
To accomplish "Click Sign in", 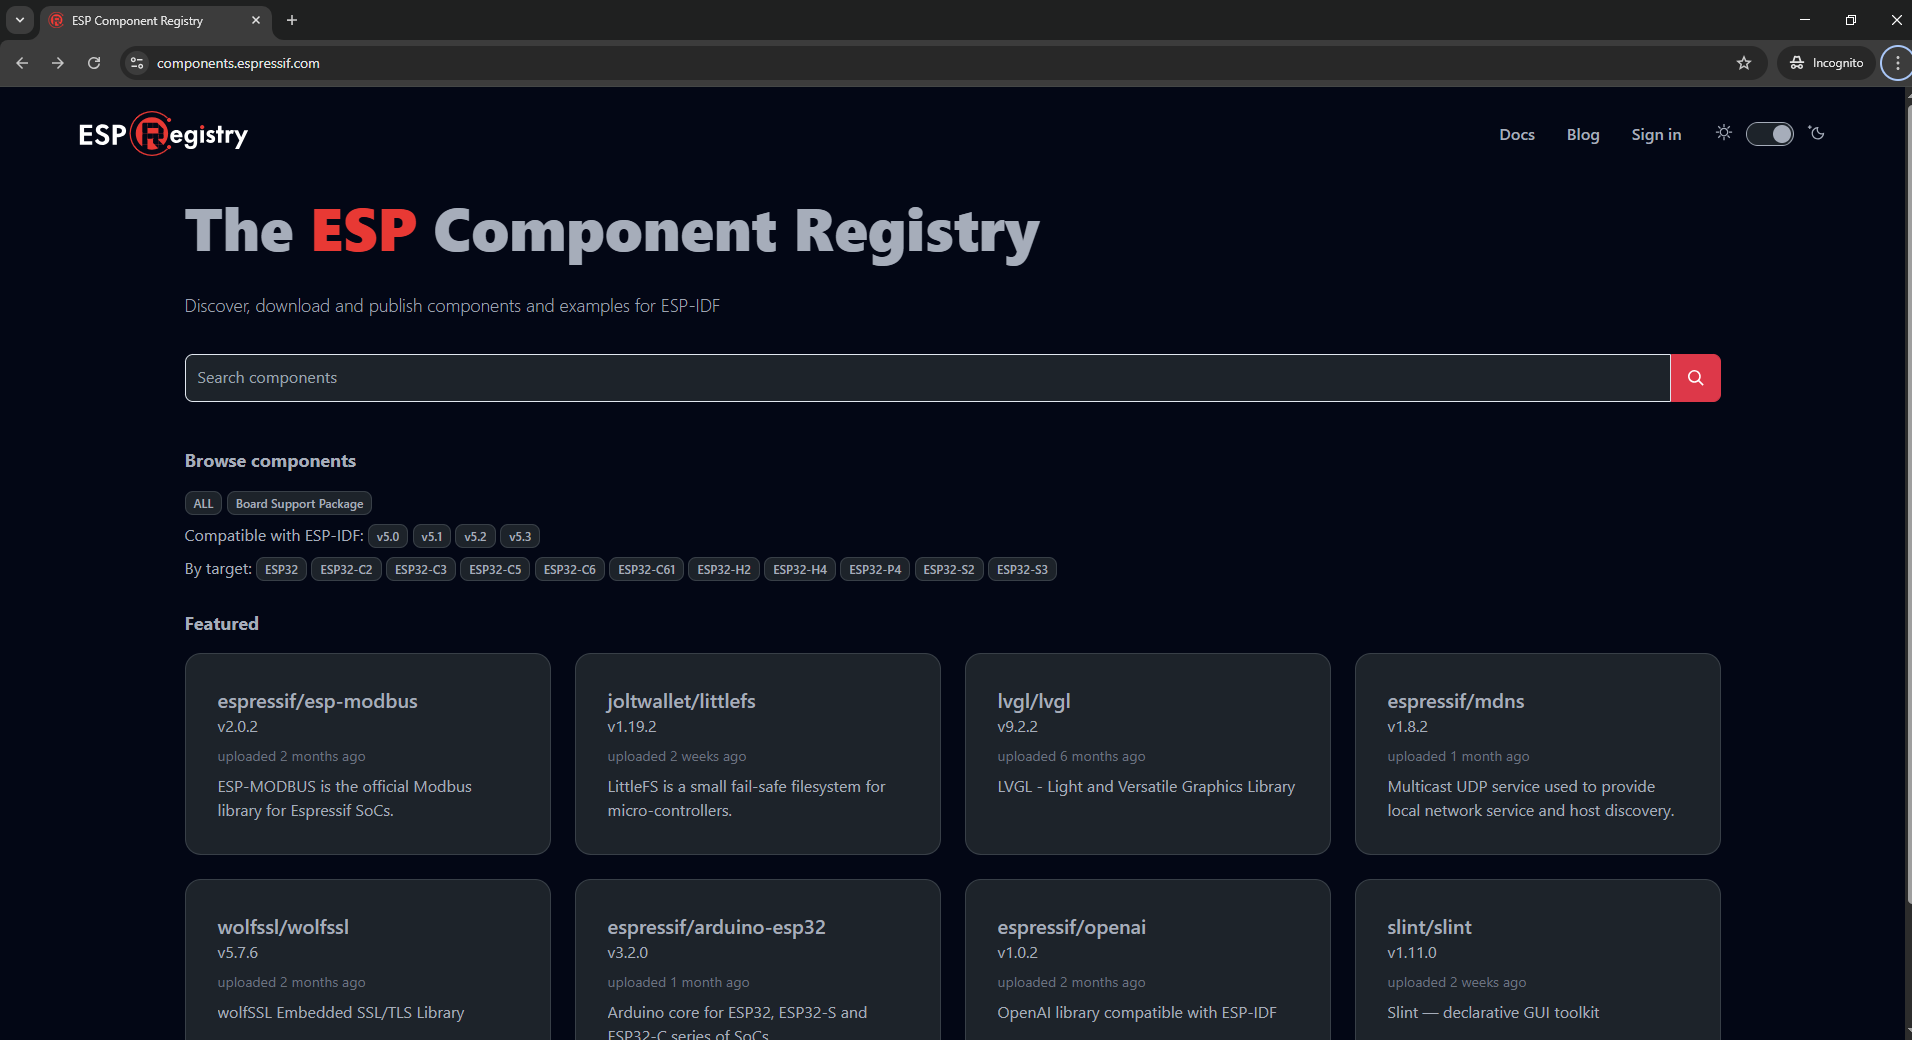I will point(1656,134).
